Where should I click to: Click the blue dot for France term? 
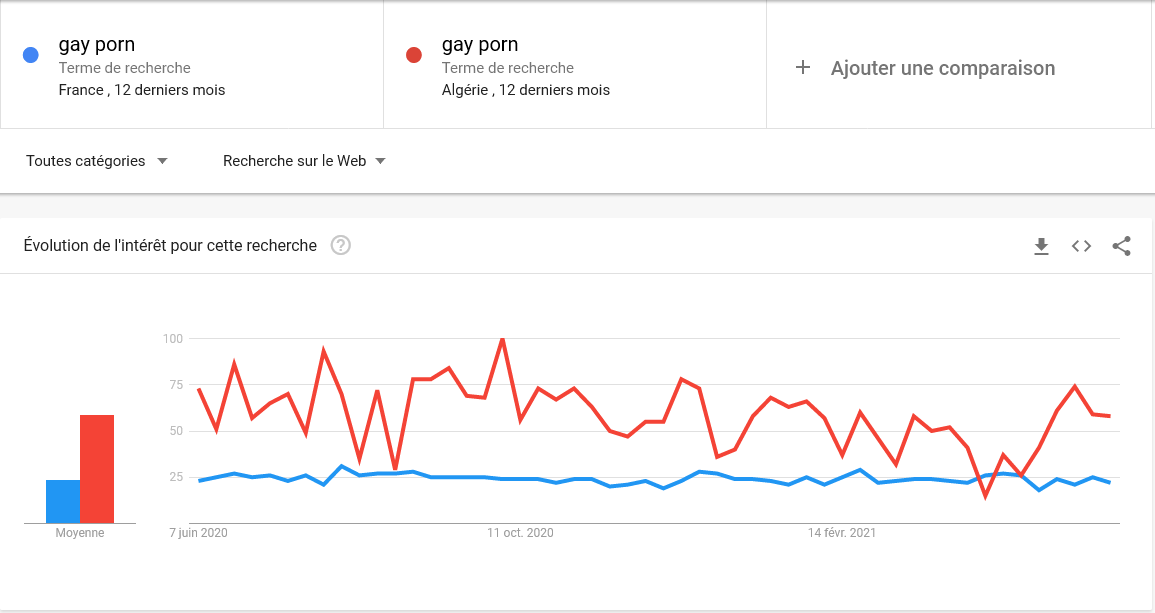pyautogui.click(x=31, y=55)
